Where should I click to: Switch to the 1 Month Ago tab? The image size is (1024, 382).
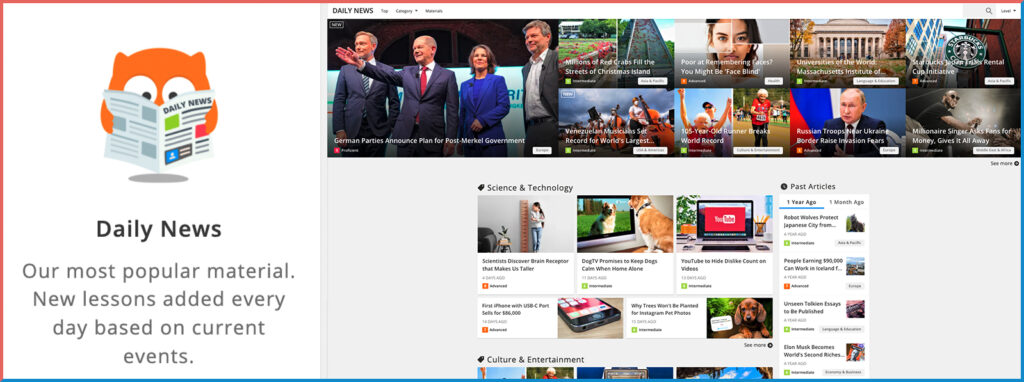(846, 202)
